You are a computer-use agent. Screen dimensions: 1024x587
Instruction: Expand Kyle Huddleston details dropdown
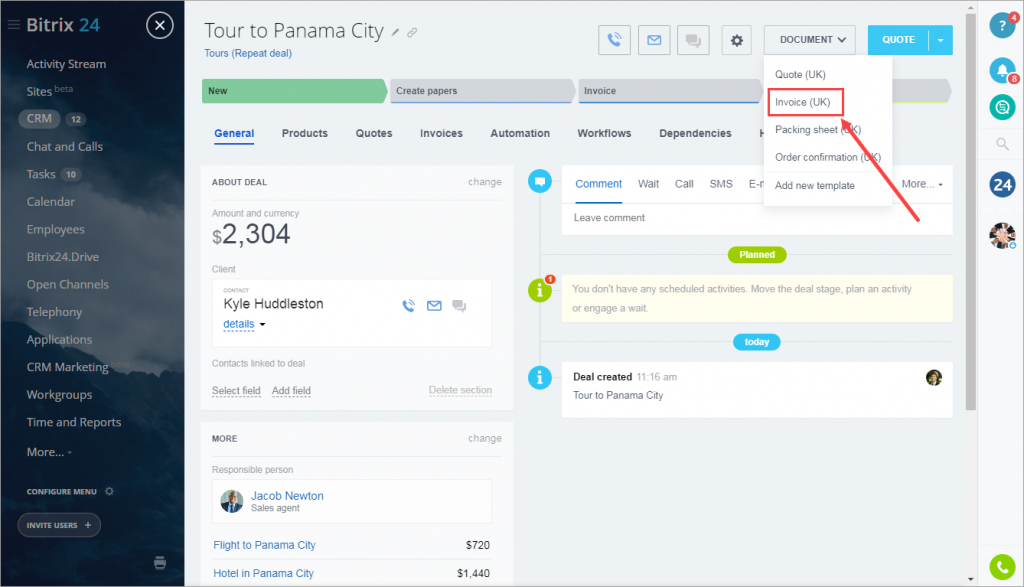(x=244, y=324)
